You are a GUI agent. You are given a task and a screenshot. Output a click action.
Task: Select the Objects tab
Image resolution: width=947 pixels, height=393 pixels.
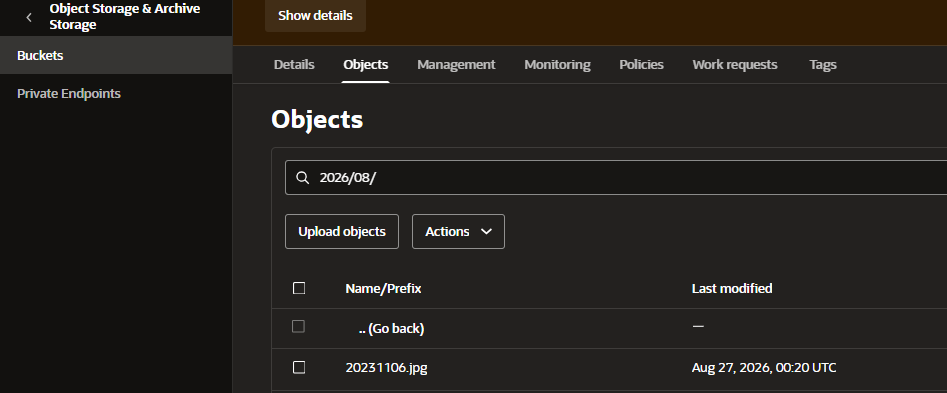click(365, 65)
